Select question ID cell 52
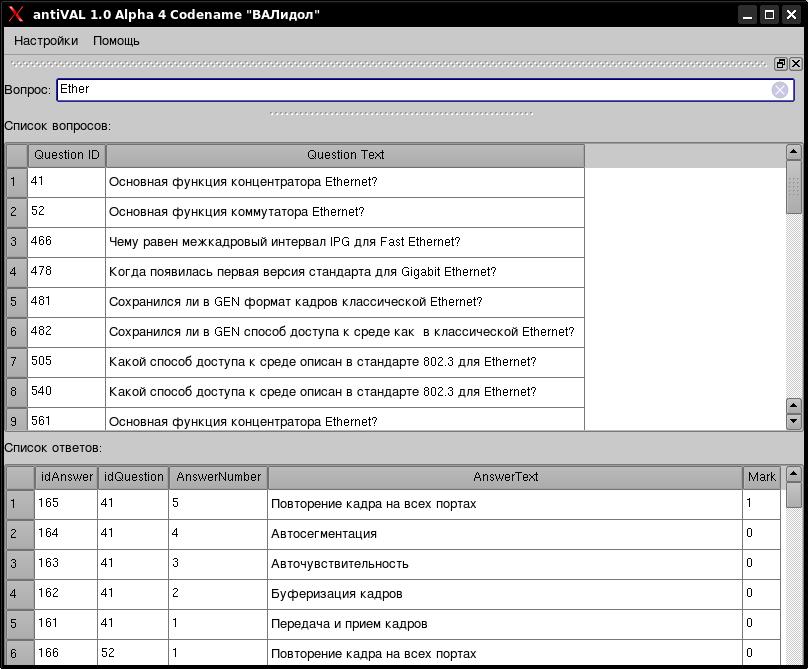808x669 pixels. [66, 212]
